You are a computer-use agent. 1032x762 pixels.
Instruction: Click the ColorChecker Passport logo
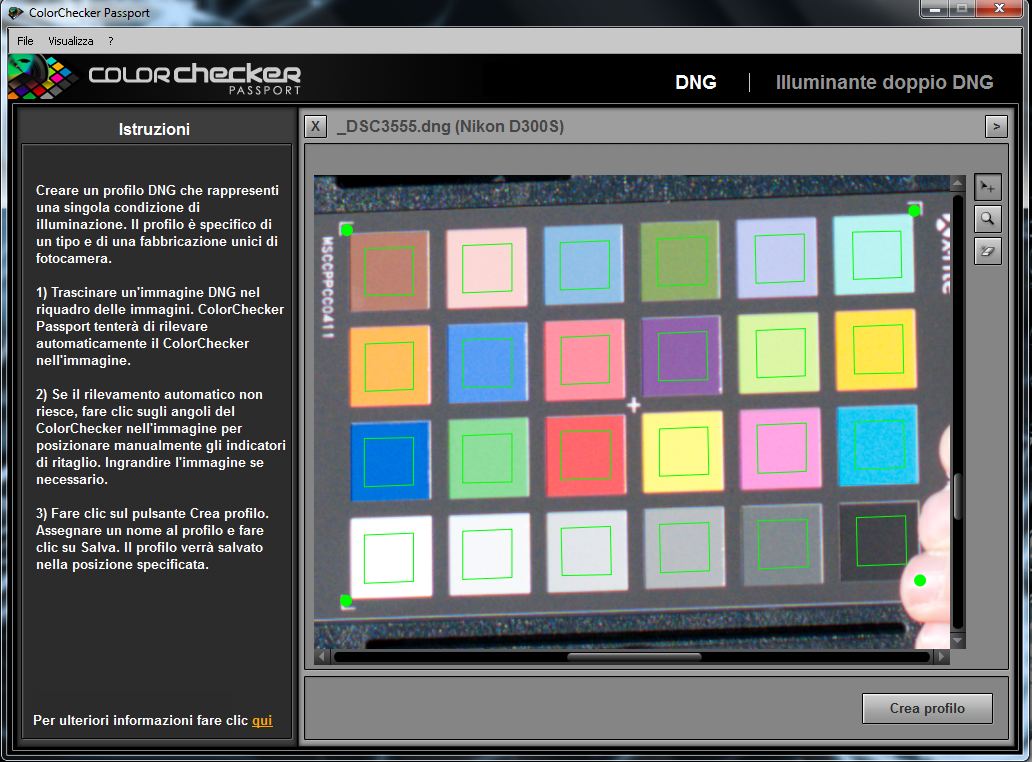(155, 78)
